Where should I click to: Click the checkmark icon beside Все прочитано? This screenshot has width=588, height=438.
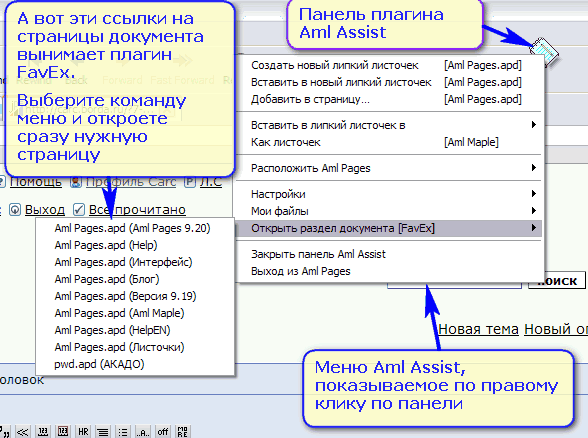click(x=79, y=209)
